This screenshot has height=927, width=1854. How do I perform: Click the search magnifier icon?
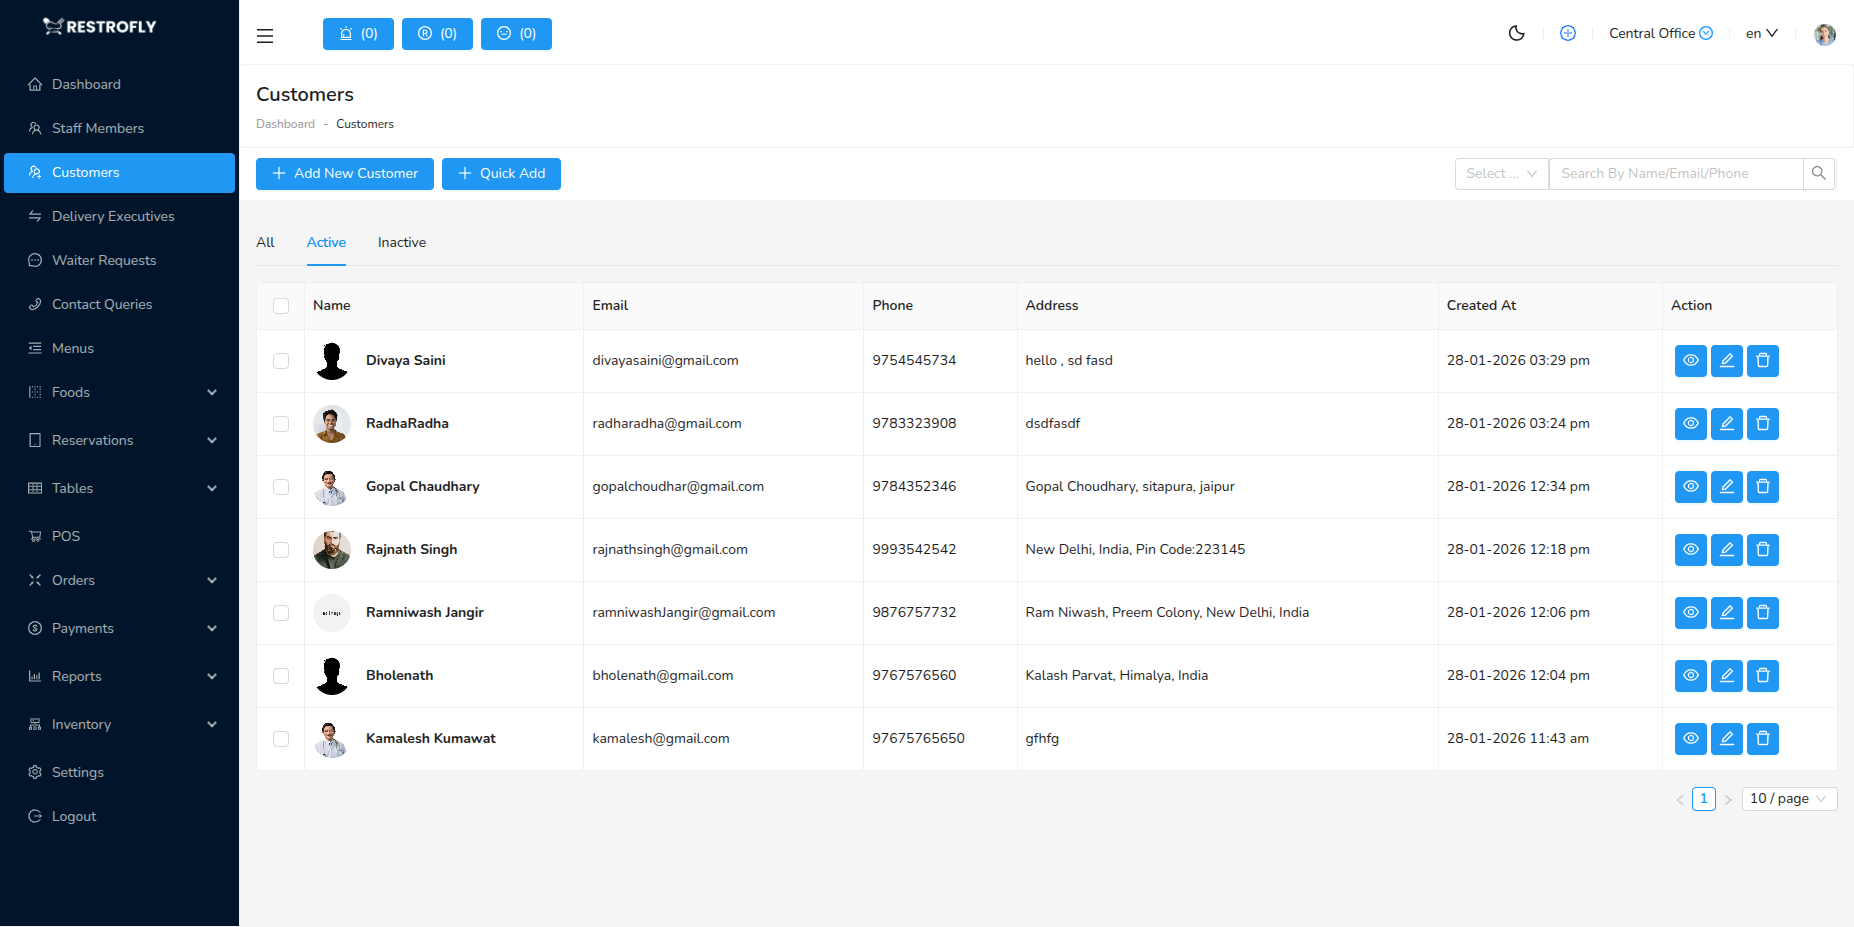(x=1819, y=173)
